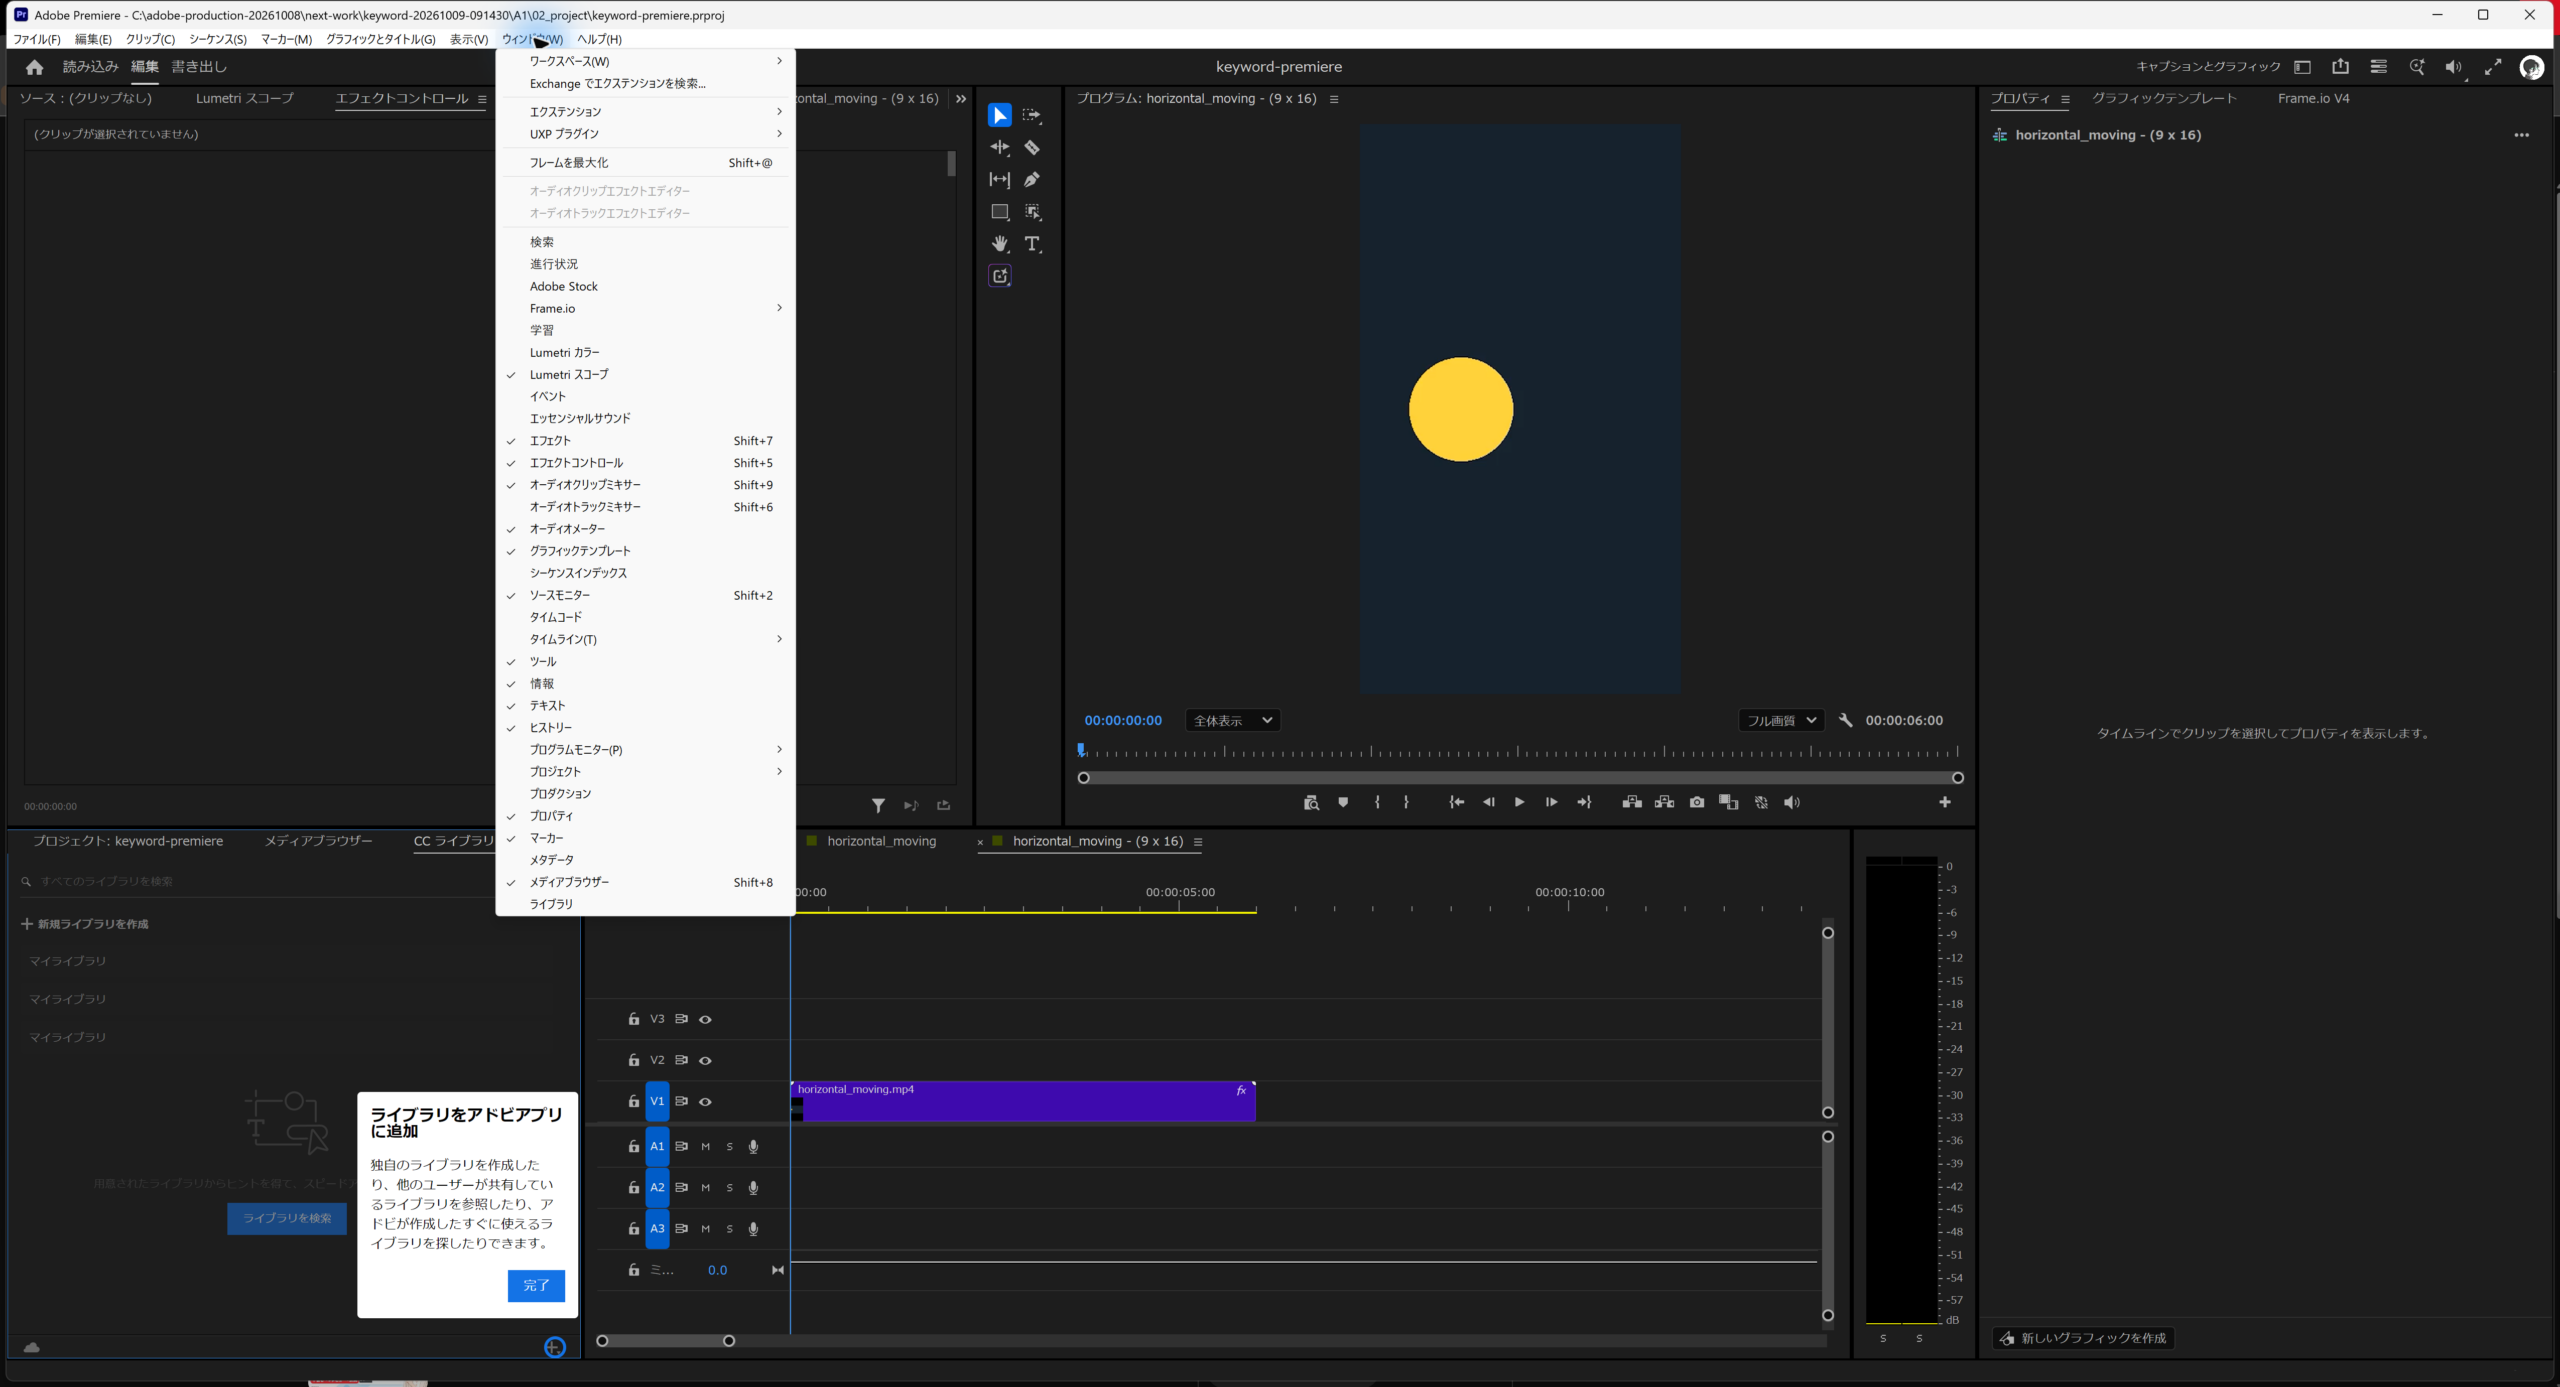
Task: Click horizontal_moving.mp4 clip in timeline
Action: click(x=1023, y=1102)
